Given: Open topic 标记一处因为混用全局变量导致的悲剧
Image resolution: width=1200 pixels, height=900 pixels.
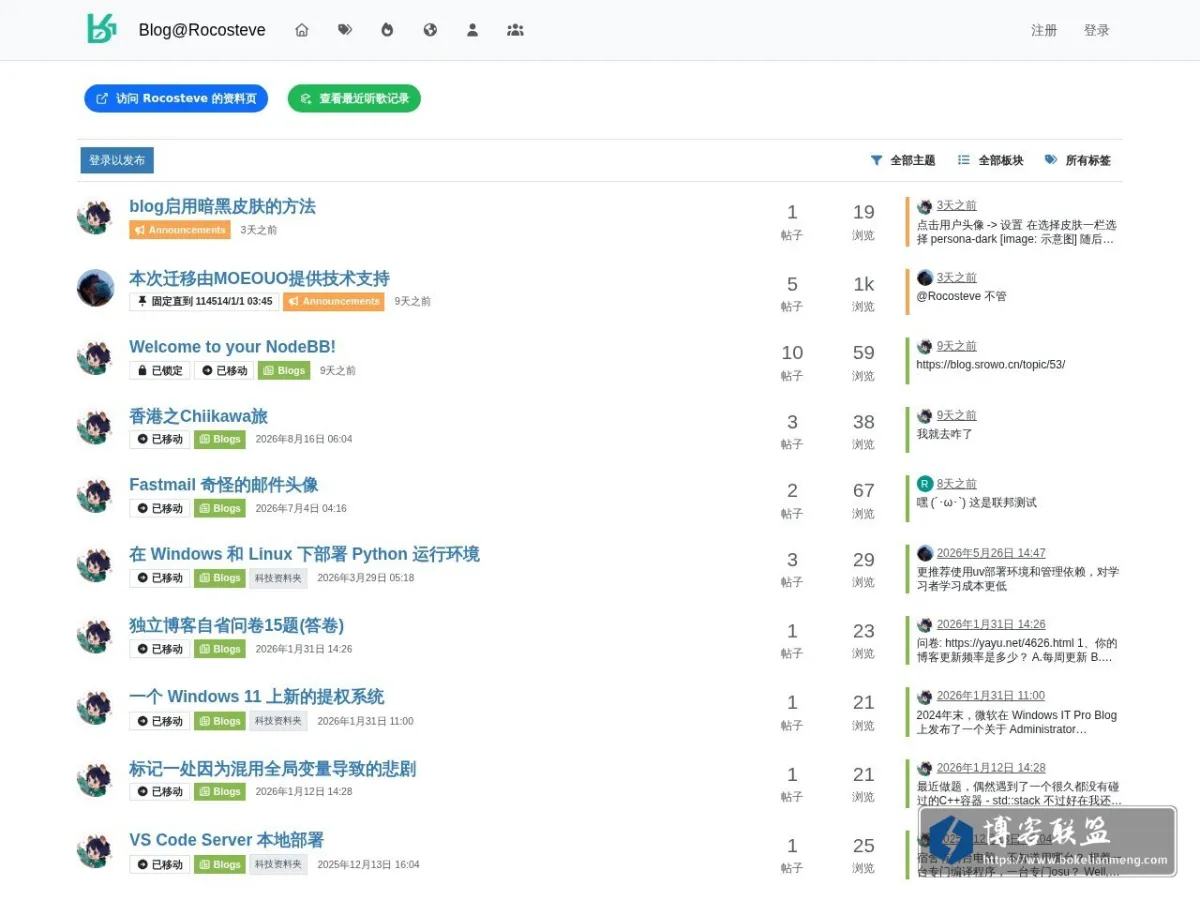Looking at the screenshot, I should pyautogui.click(x=272, y=769).
